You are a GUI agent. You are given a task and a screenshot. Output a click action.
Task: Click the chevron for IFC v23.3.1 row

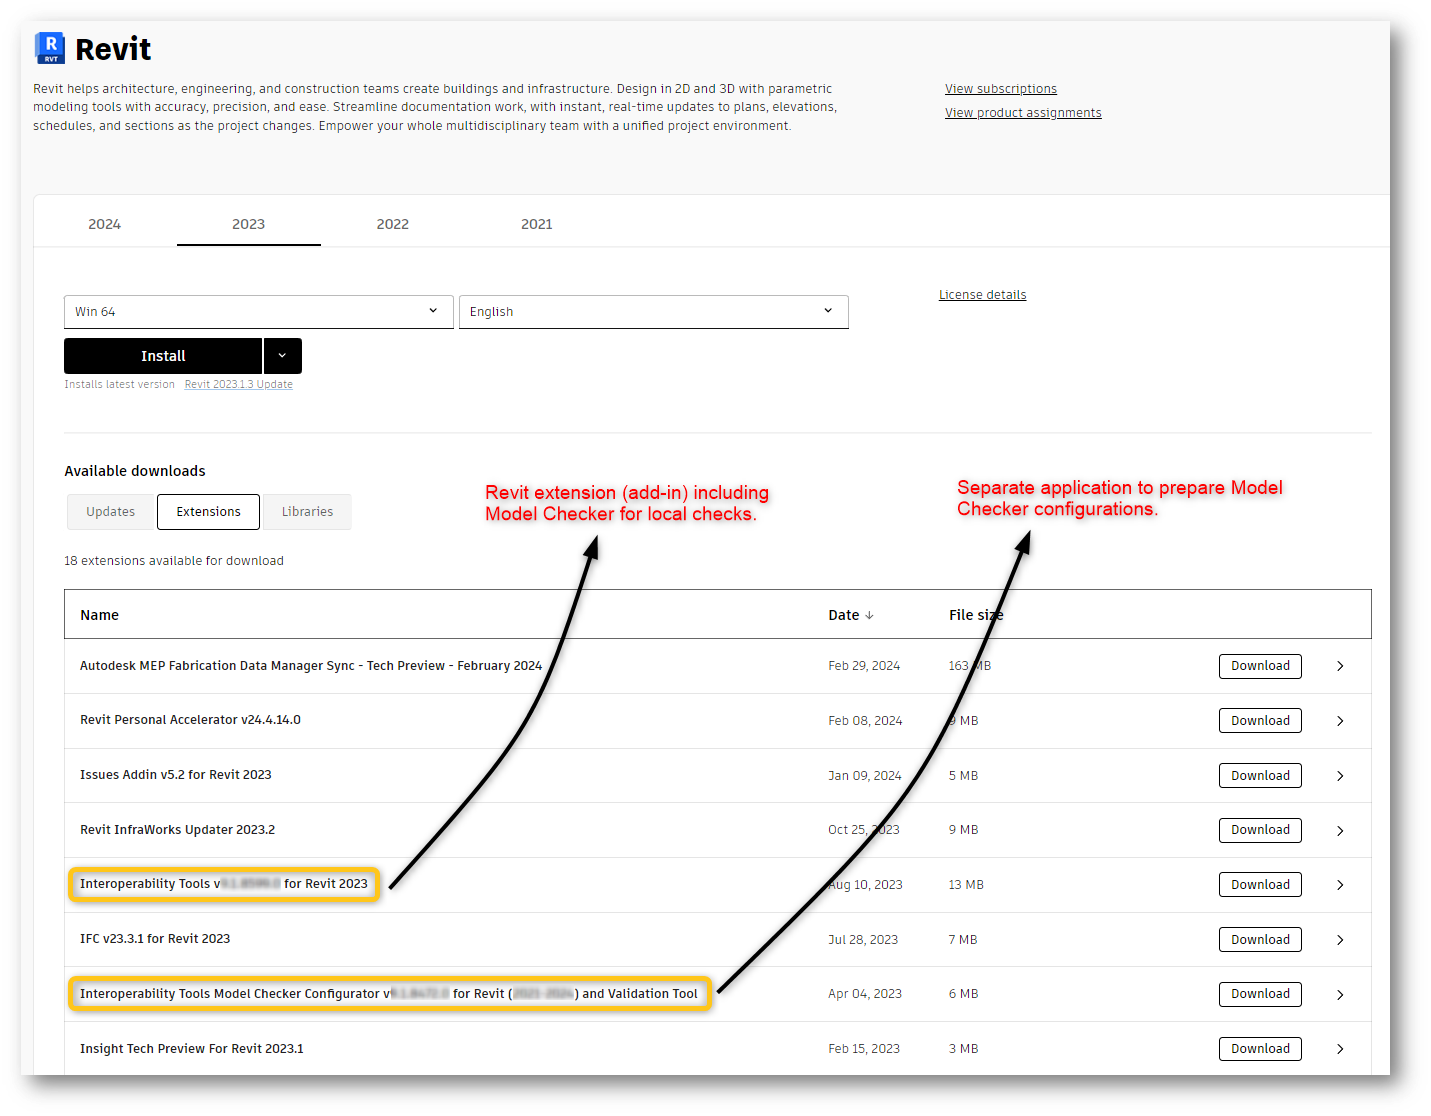[x=1340, y=939]
